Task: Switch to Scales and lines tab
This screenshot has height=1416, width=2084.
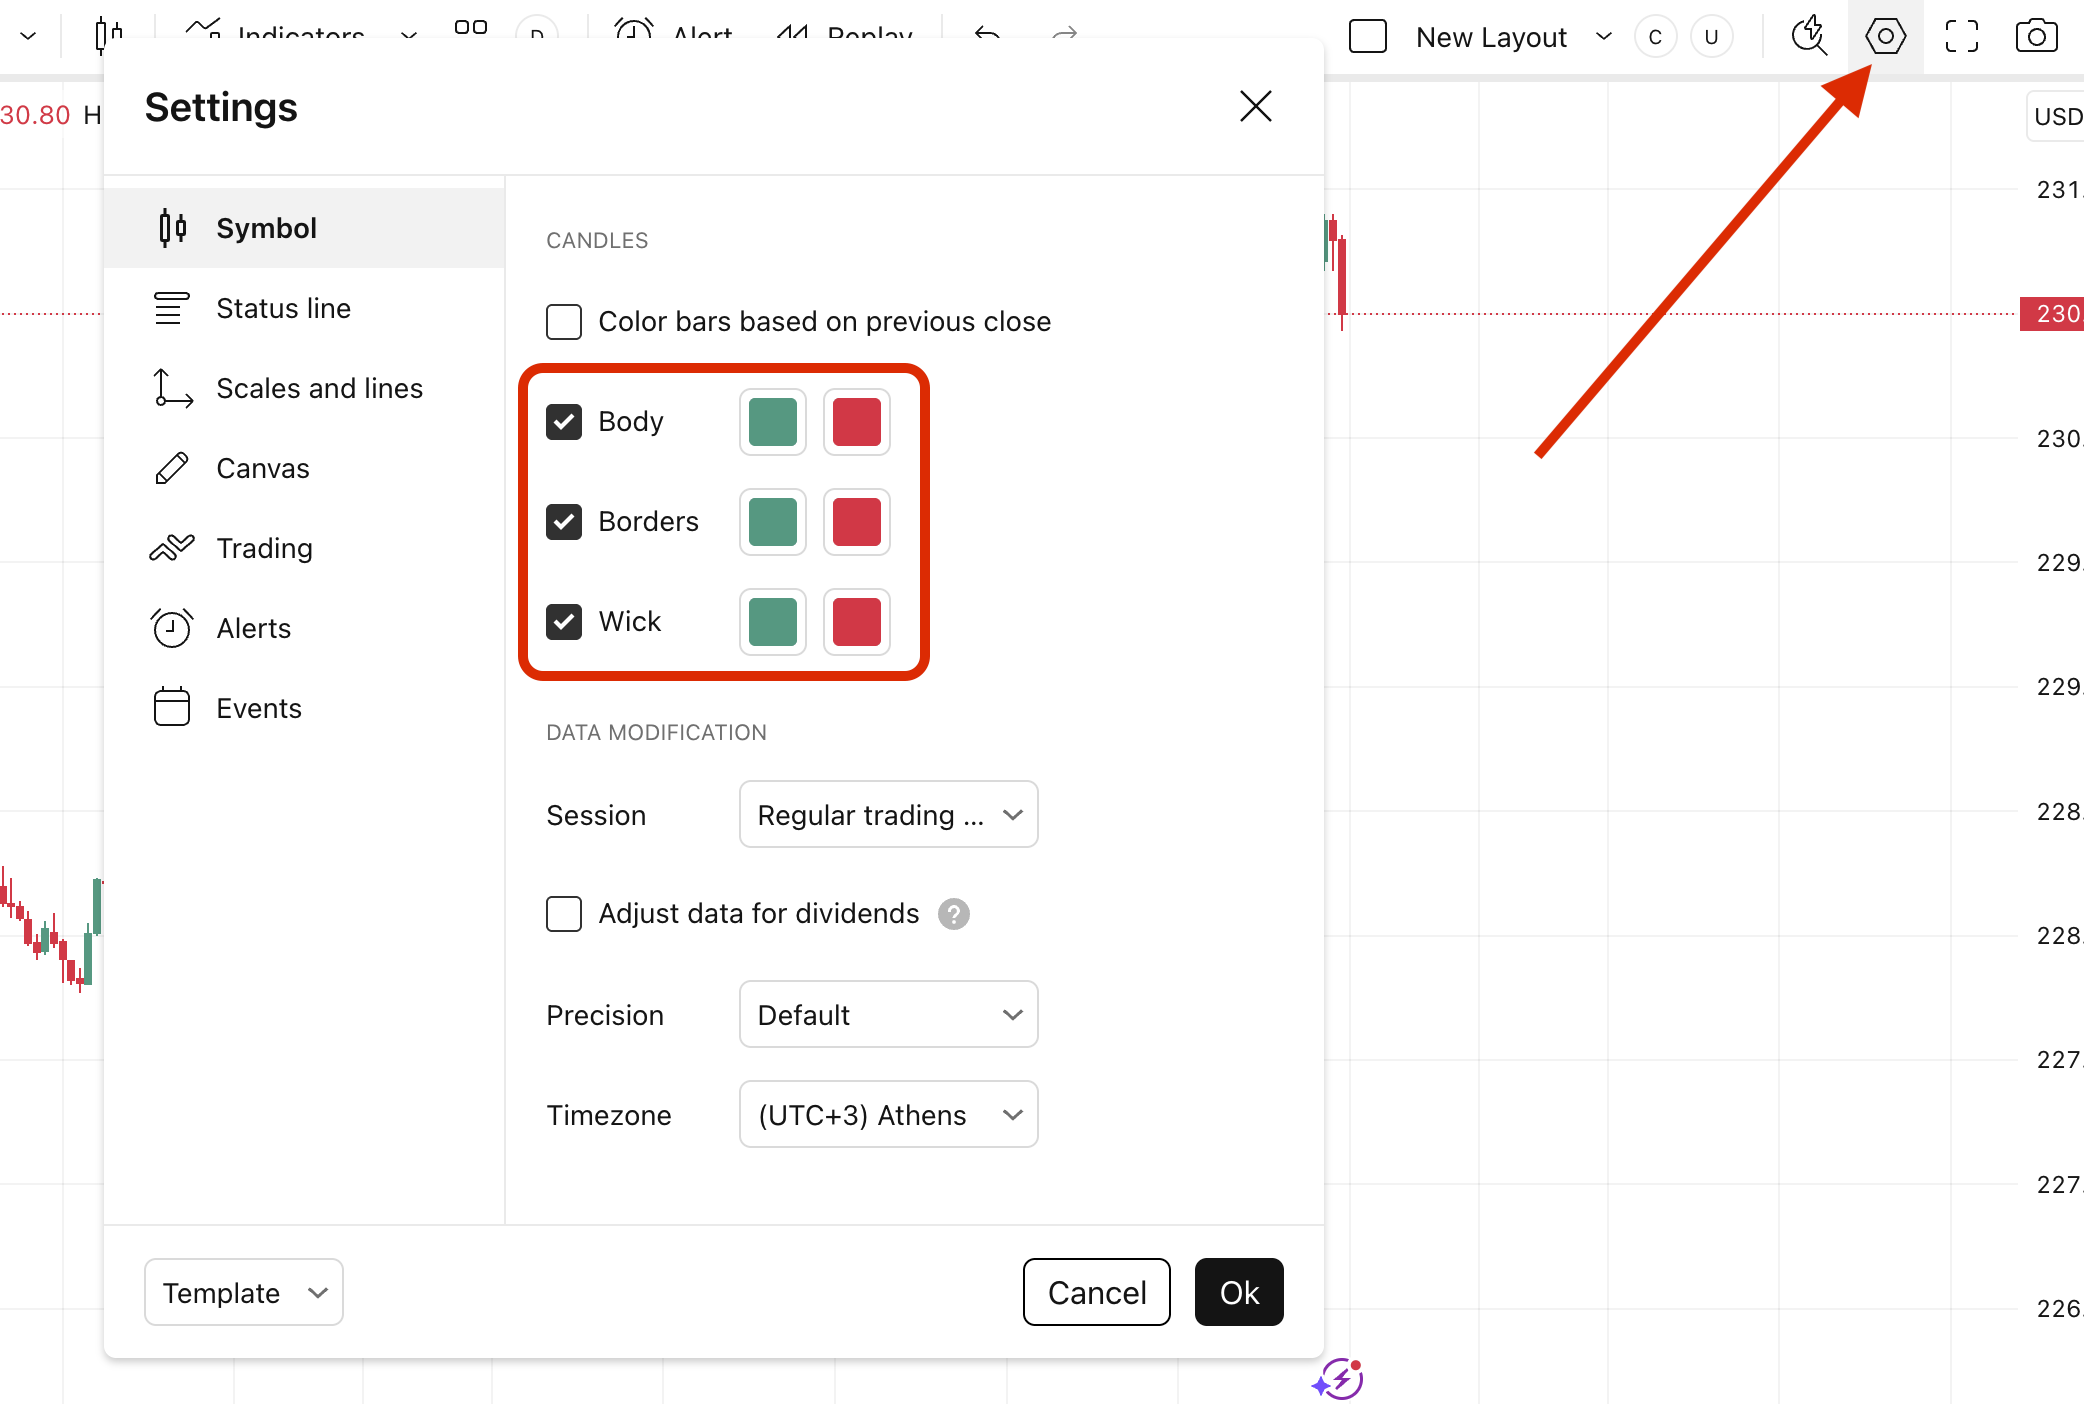Action: 319,388
